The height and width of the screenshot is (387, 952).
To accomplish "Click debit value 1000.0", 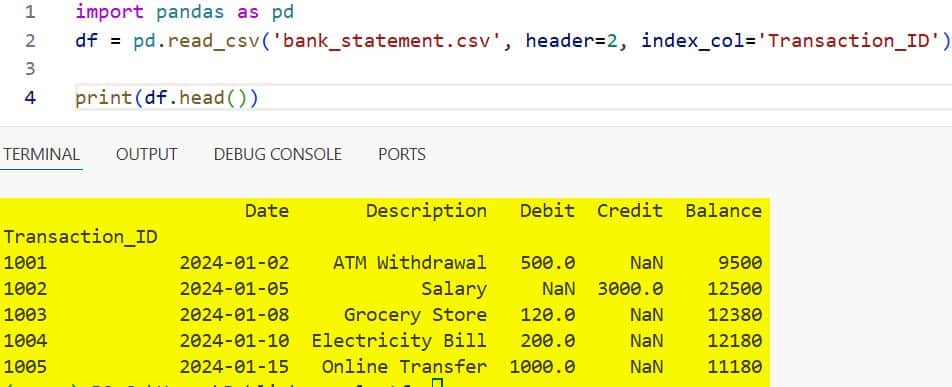I will pos(542,367).
